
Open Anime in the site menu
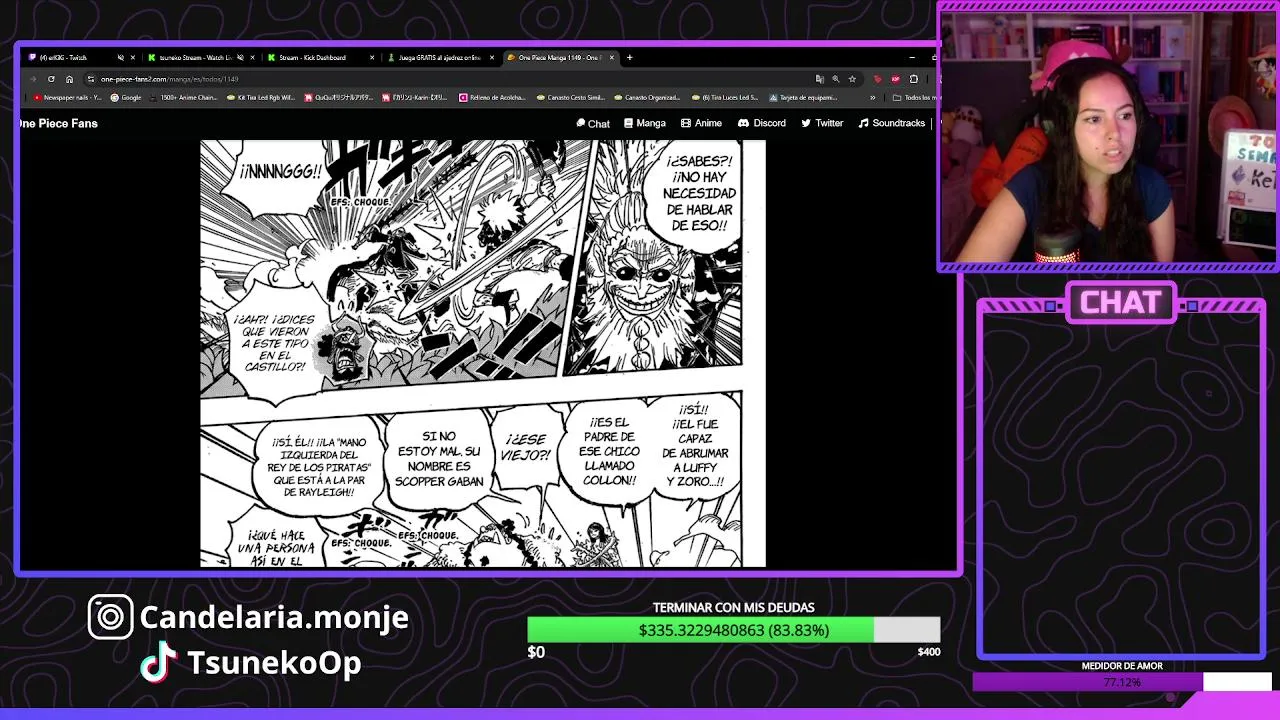(x=701, y=123)
